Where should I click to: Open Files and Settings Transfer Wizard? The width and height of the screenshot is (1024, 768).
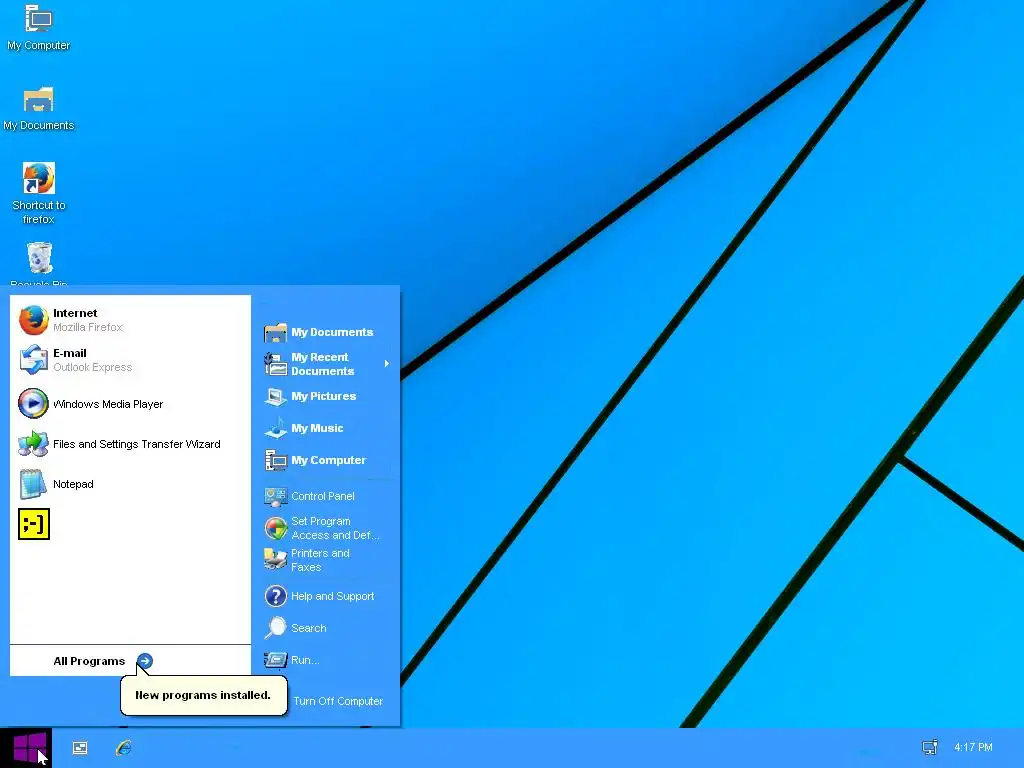pyautogui.click(x=131, y=444)
